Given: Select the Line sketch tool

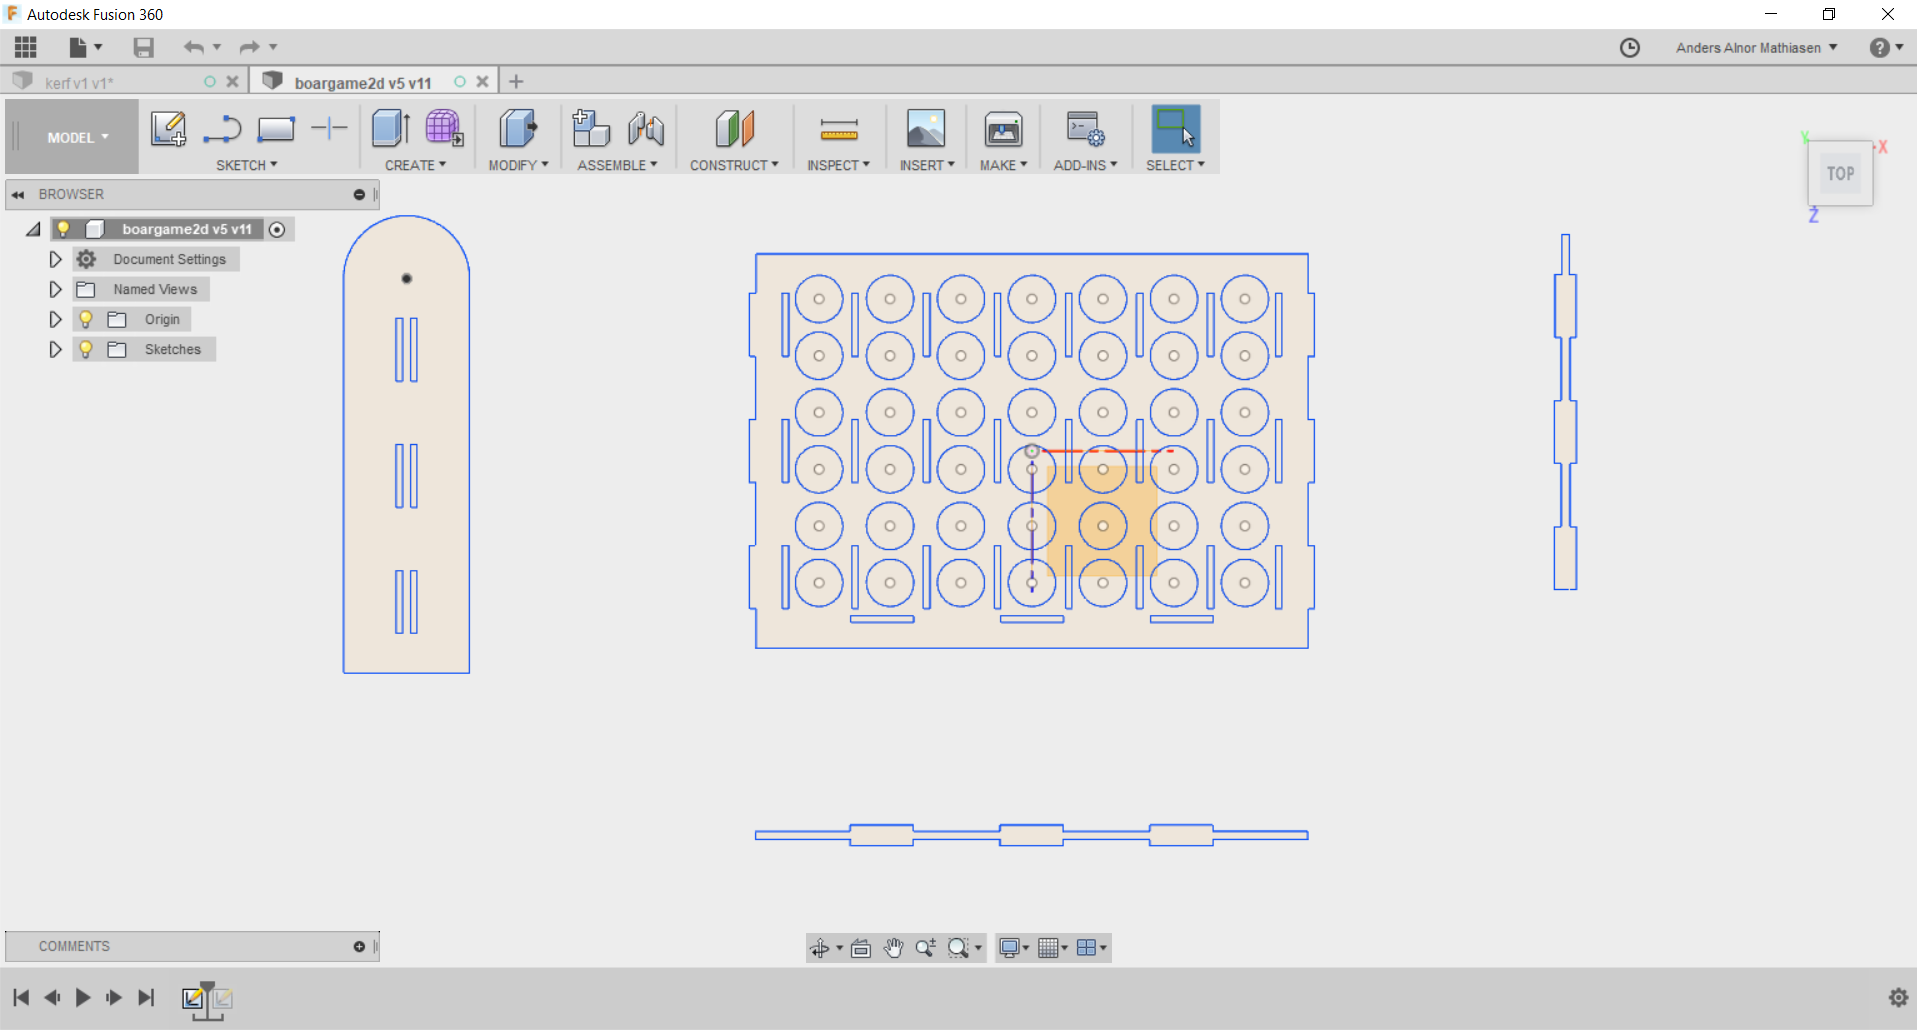Looking at the screenshot, I should 222,129.
